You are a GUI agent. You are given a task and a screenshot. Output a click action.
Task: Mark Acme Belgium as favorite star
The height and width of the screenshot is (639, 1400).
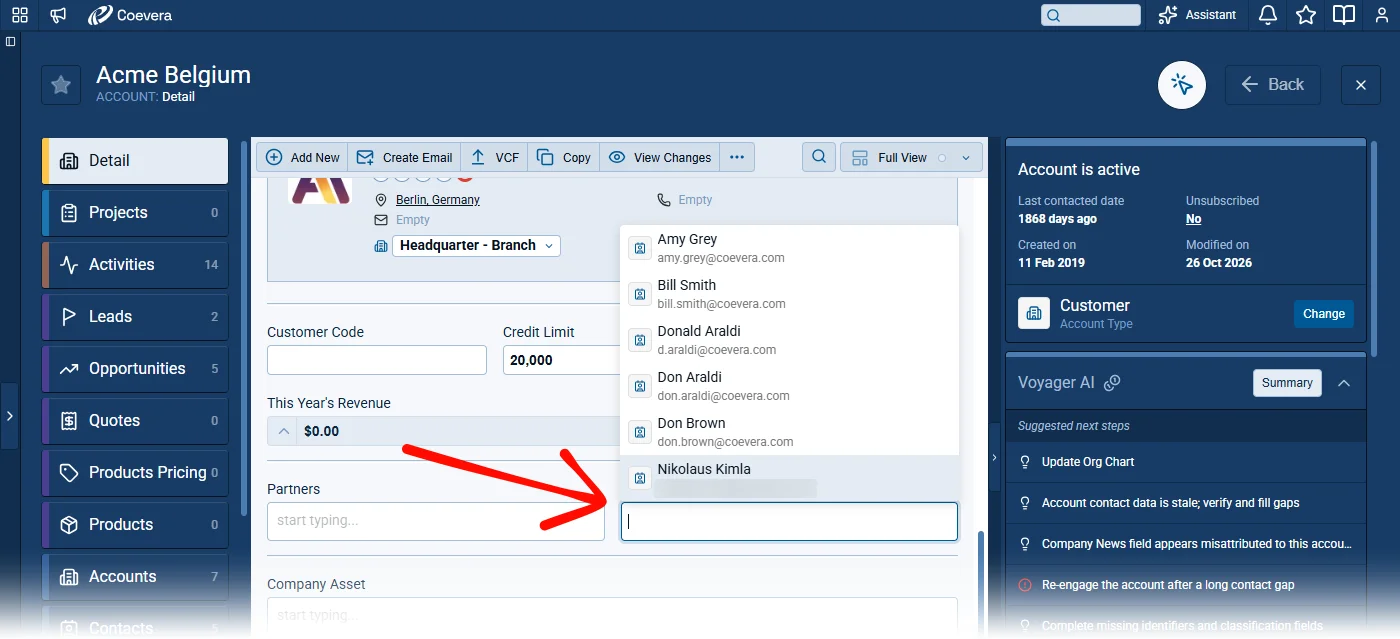61,85
